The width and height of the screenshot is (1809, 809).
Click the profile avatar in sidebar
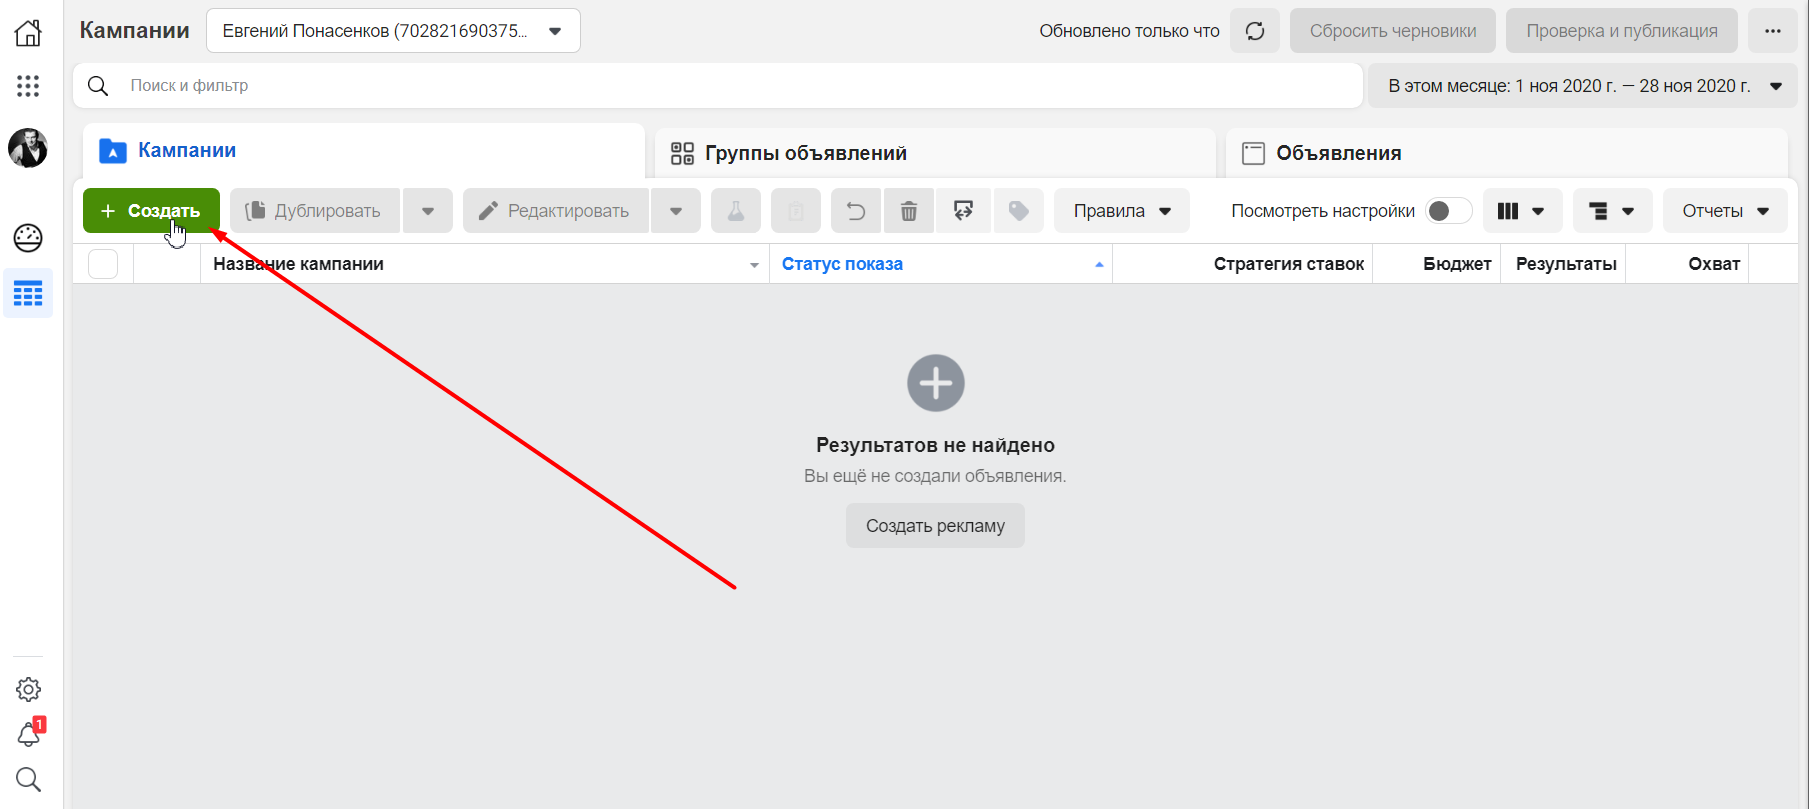coord(28,148)
